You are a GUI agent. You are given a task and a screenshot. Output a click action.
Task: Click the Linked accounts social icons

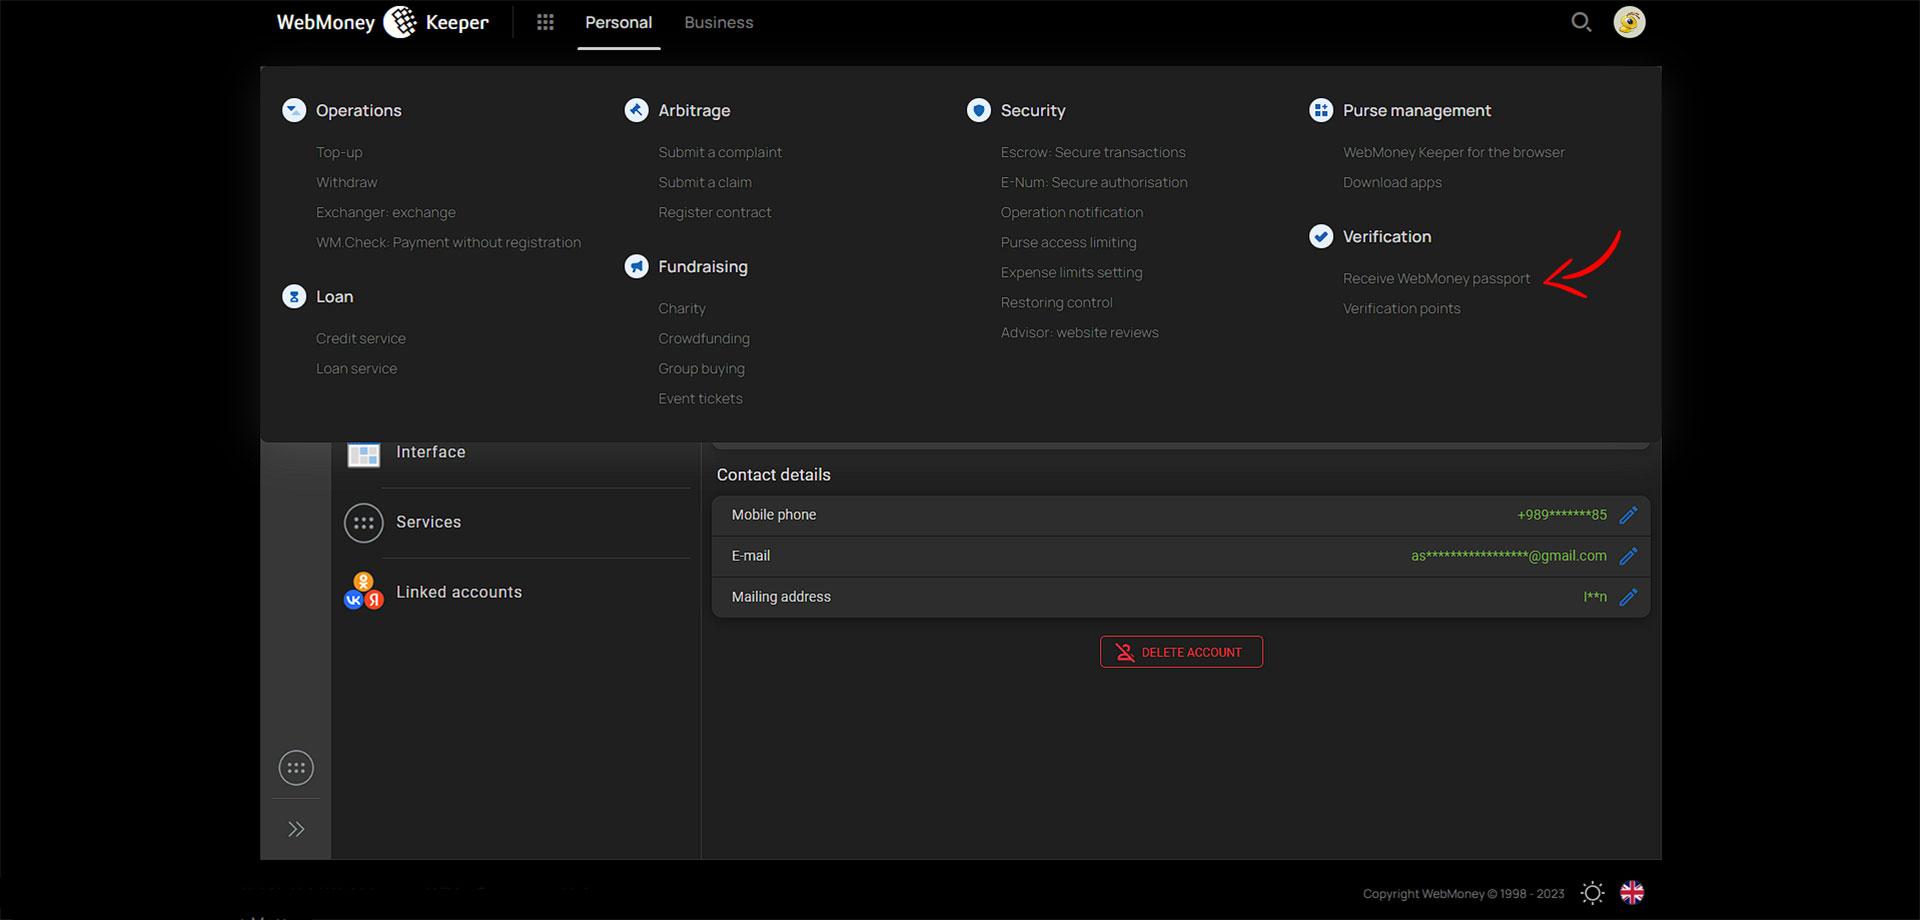[364, 592]
